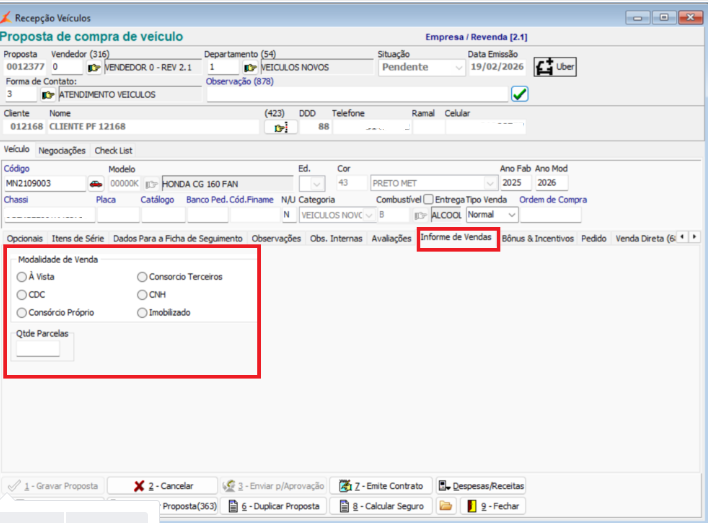Open Opcionais tab
Viewport: 708px width, 523px height.
pos(25,238)
